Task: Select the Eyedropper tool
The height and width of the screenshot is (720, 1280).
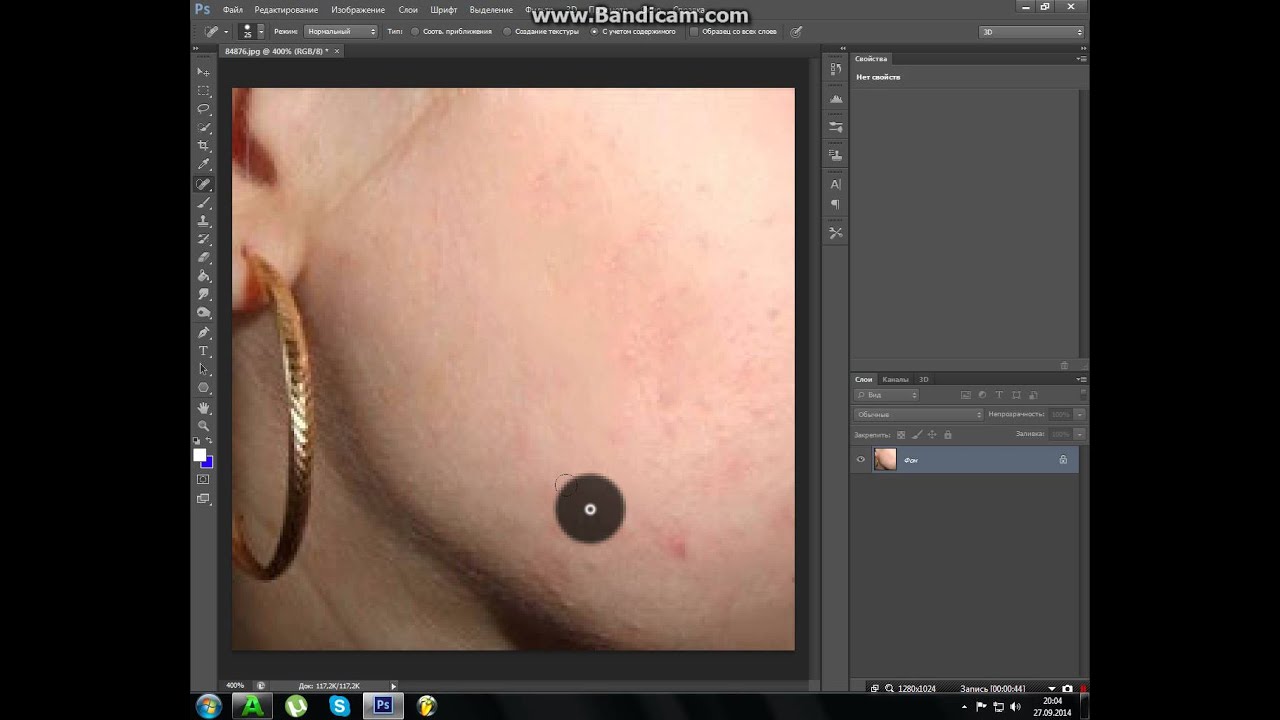Action: coord(203,165)
